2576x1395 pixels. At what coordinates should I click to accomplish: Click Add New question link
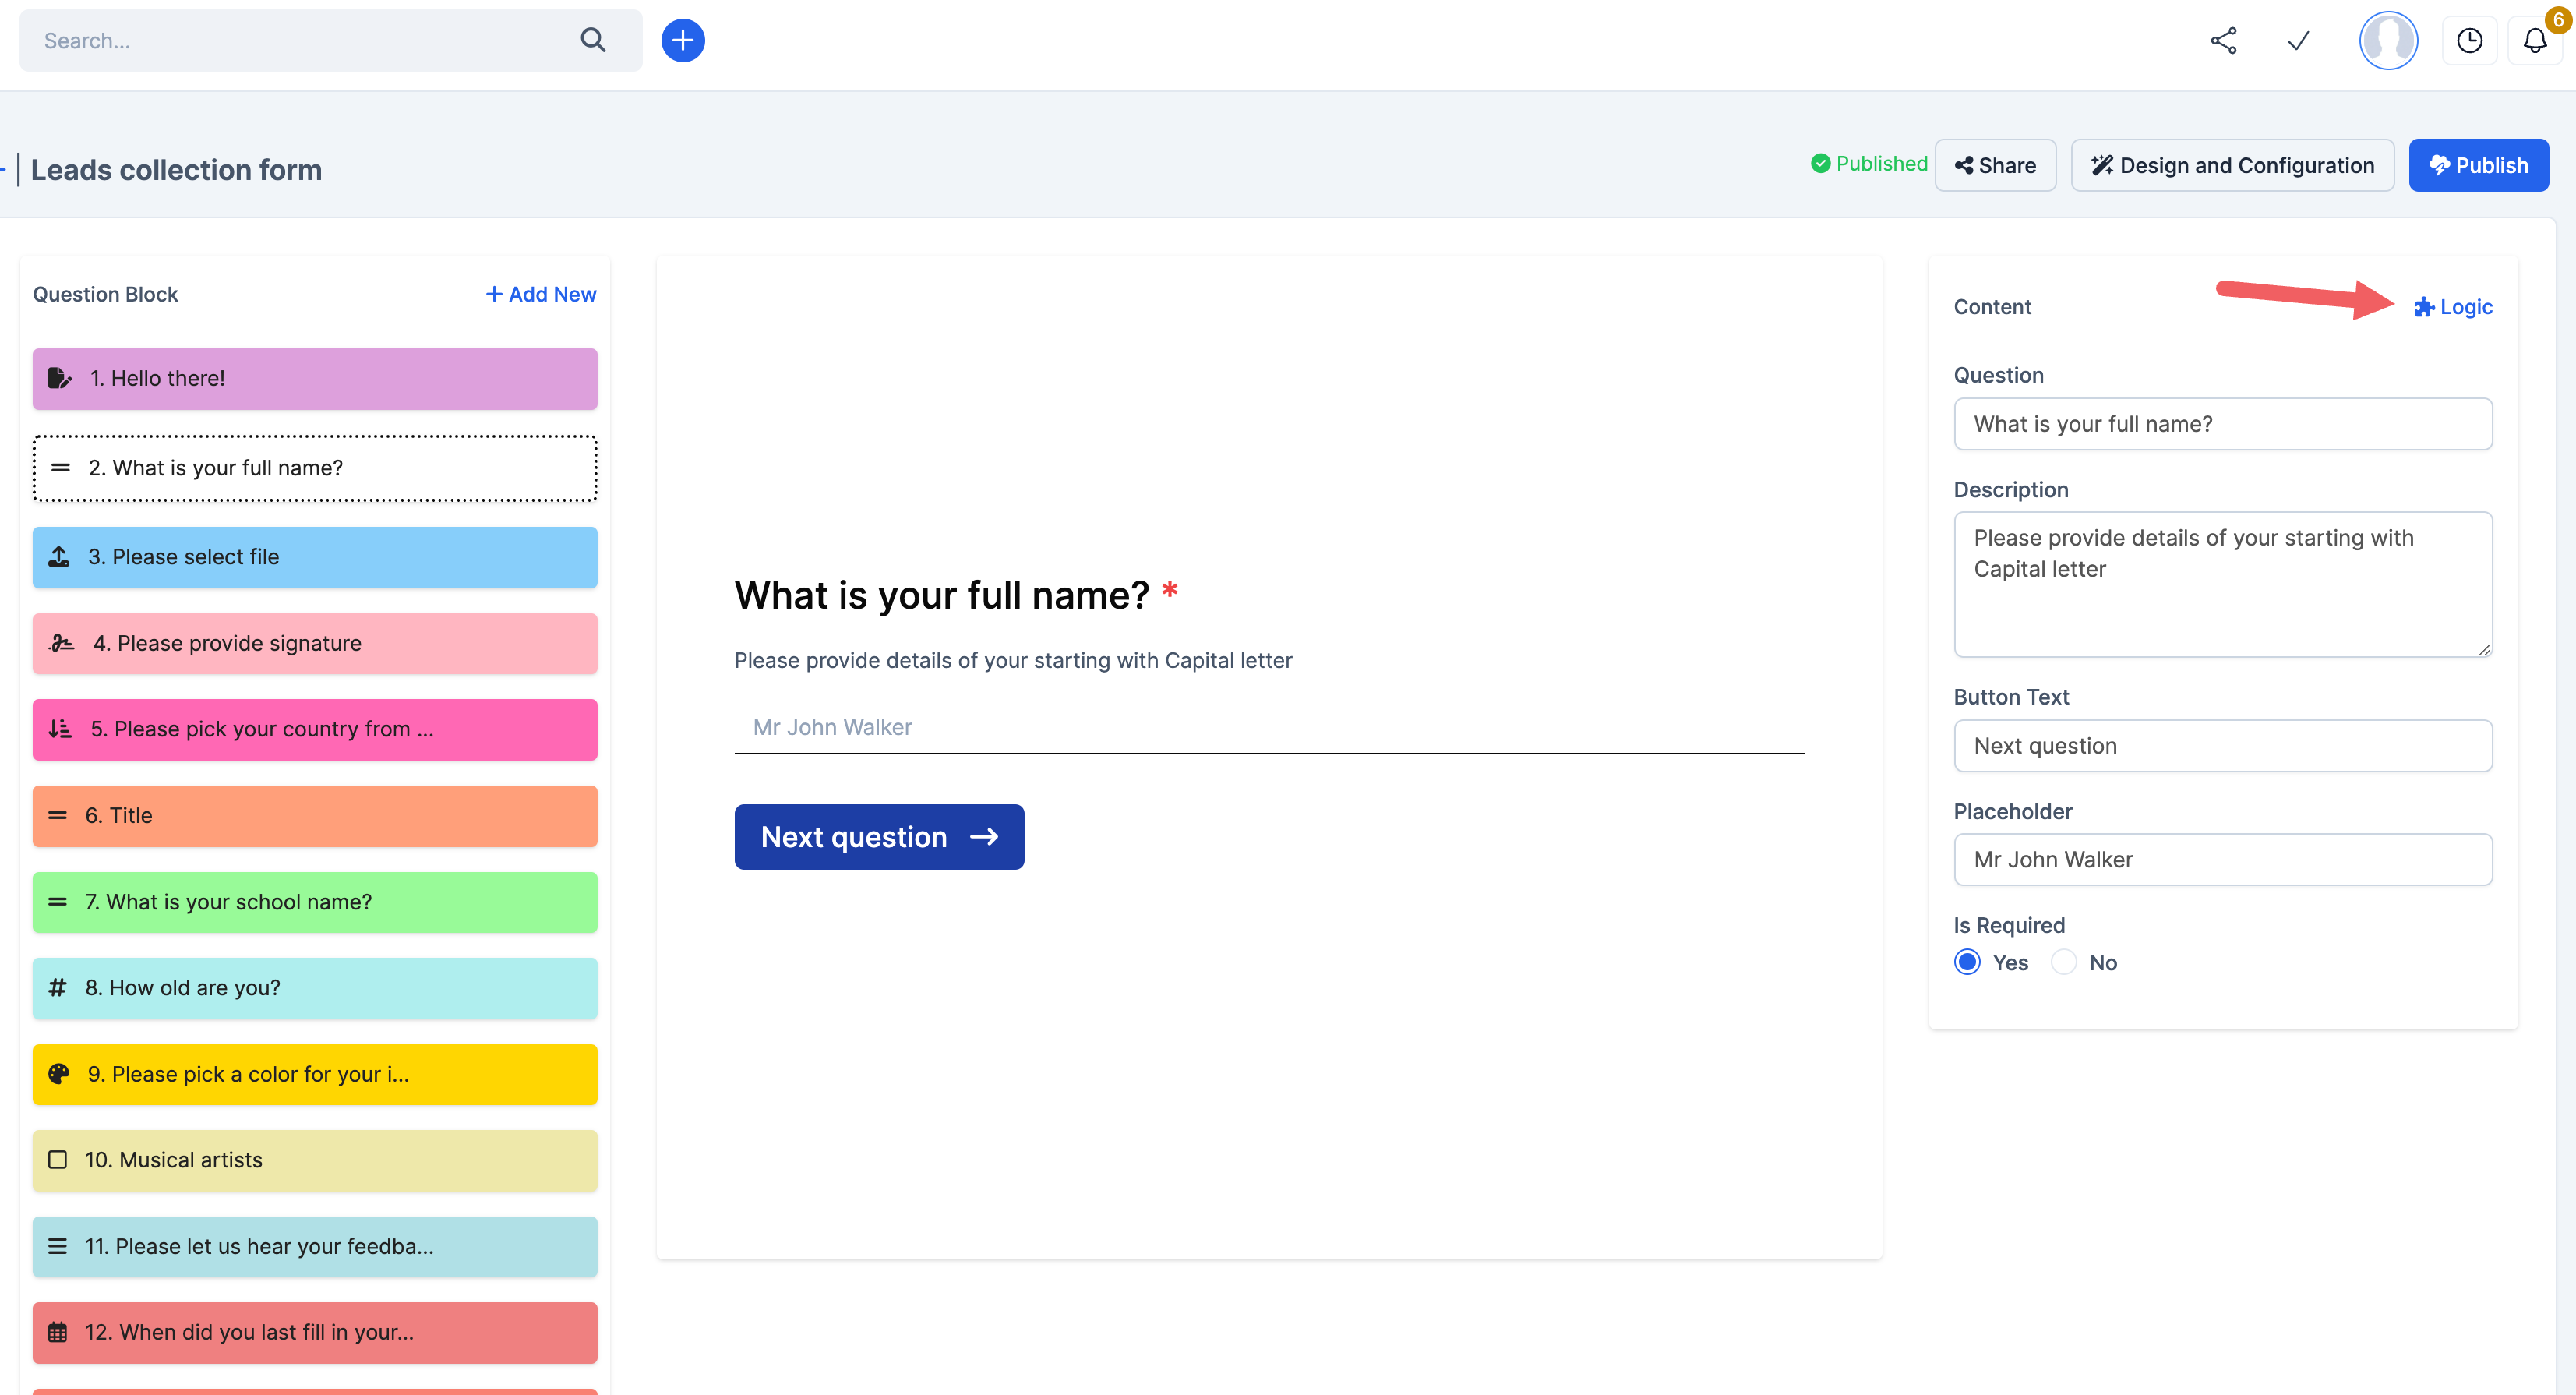point(541,294)
